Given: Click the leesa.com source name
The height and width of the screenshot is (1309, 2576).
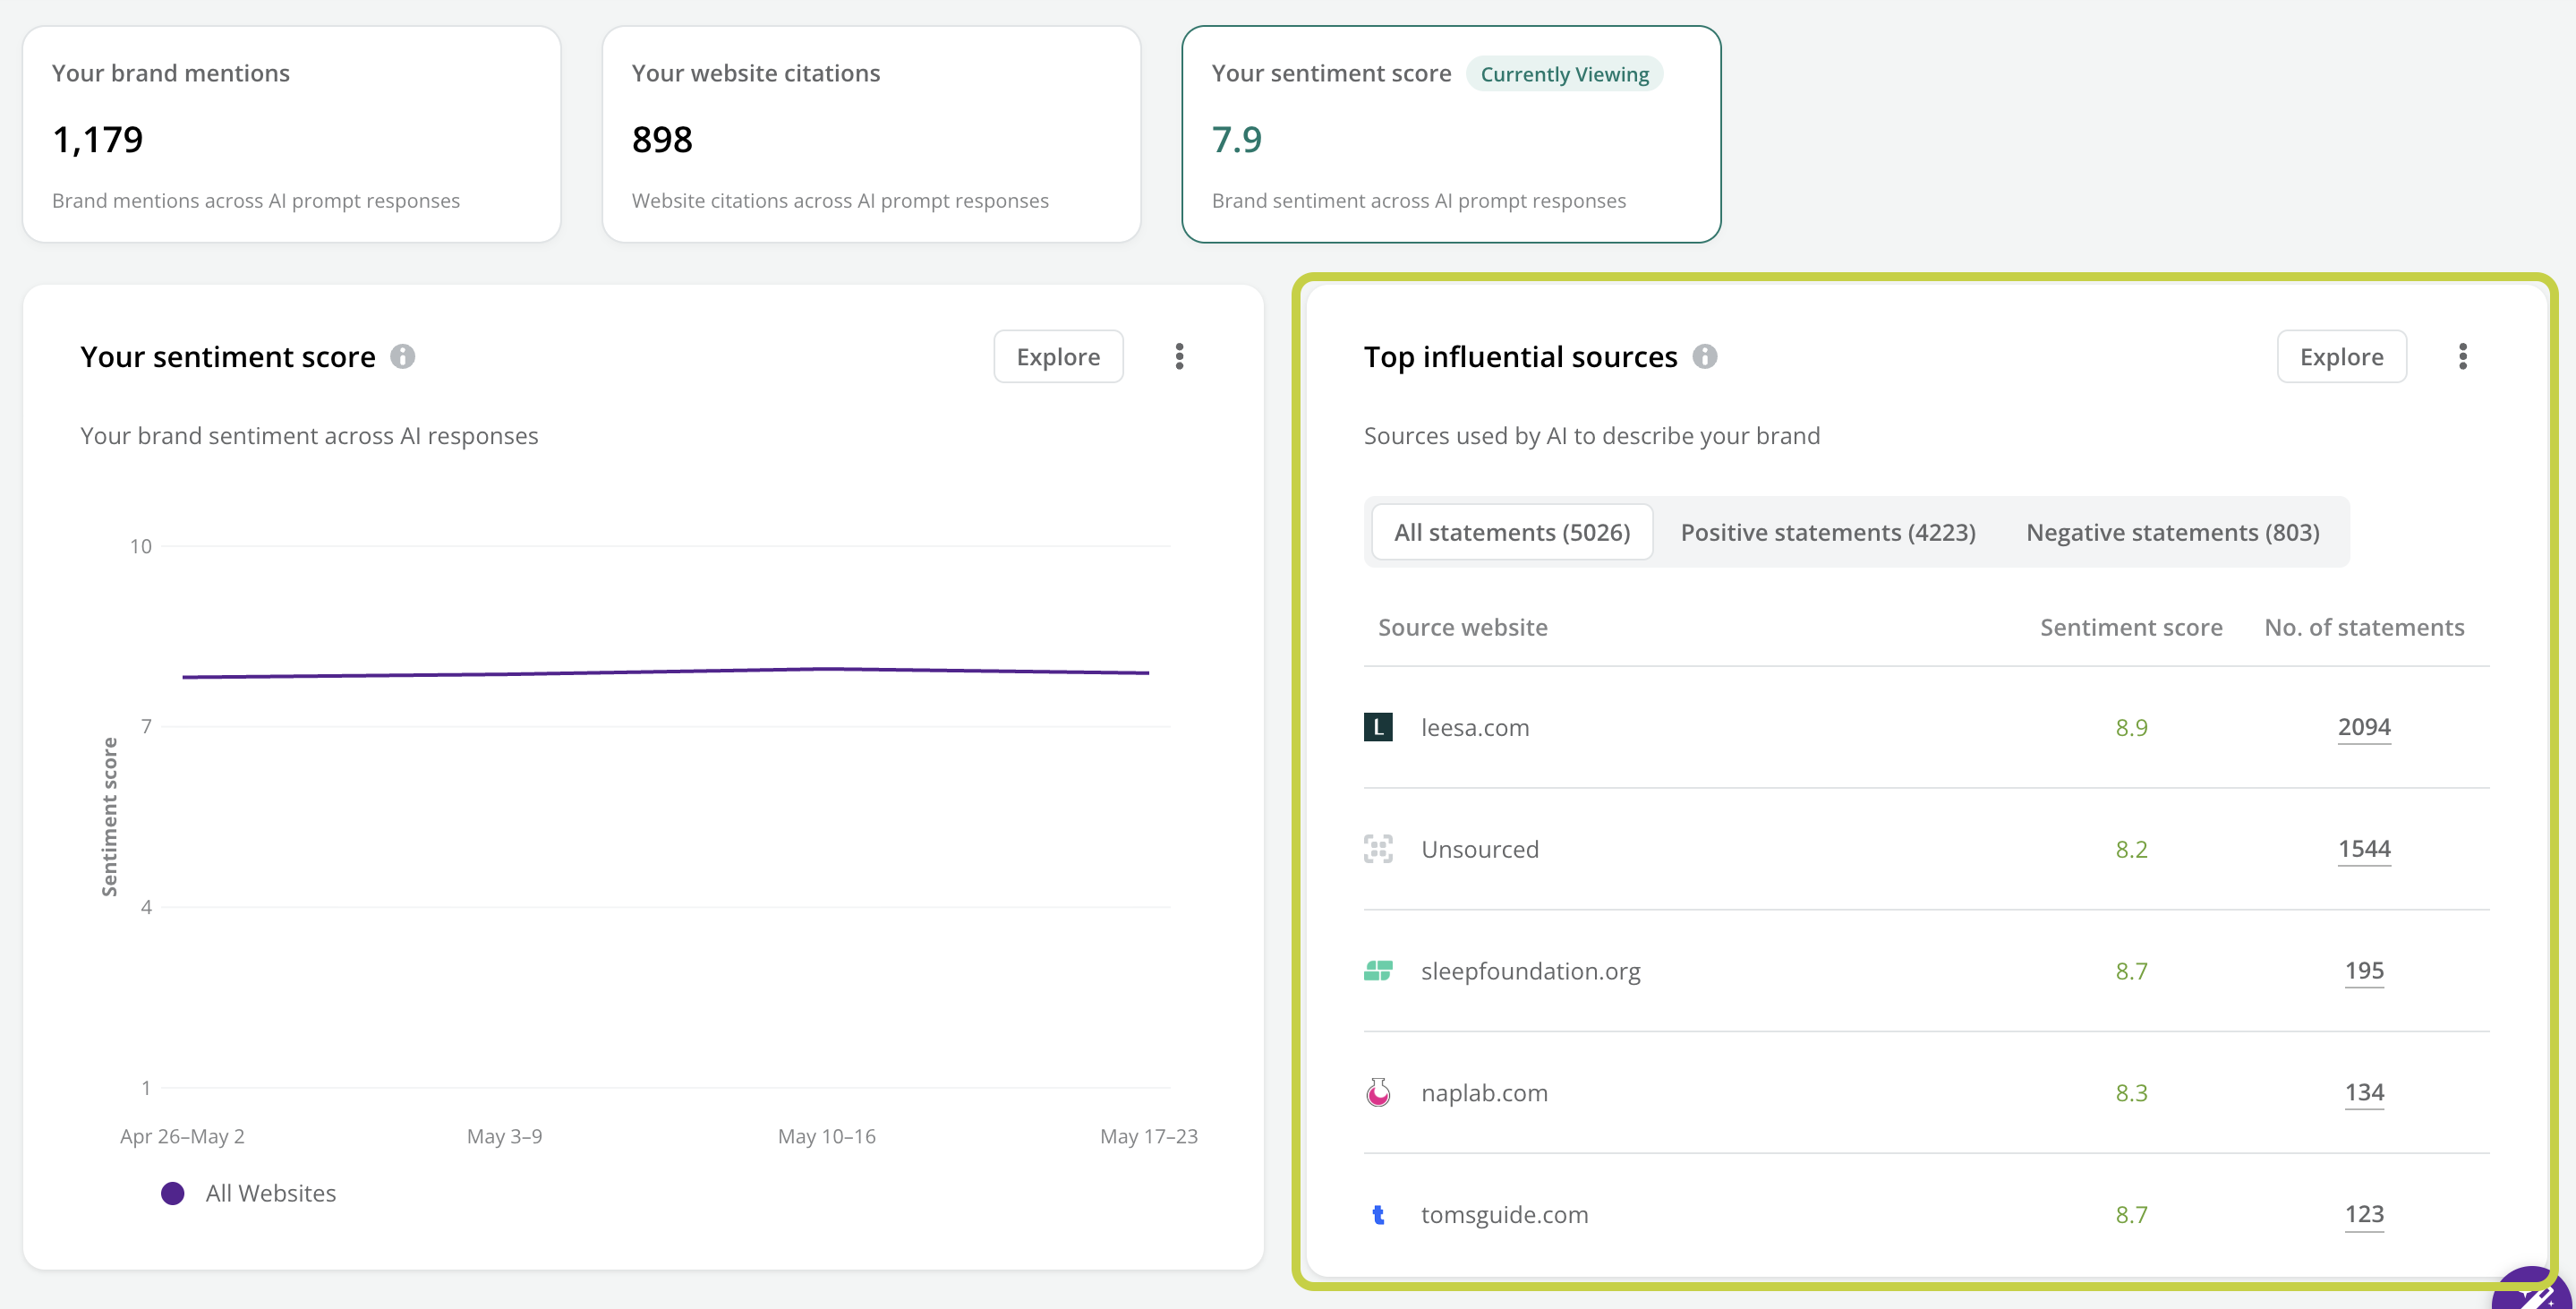Looking at the screenshot, I should 1475,727.
